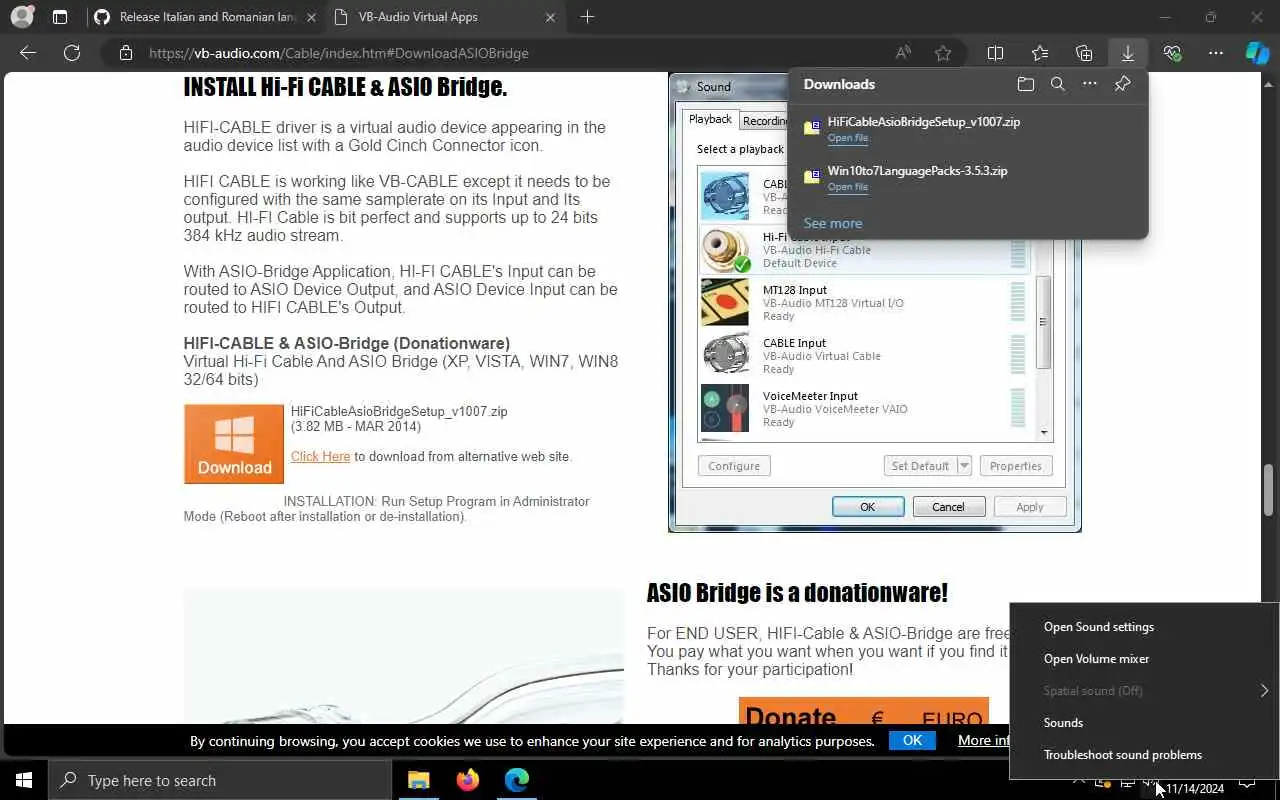The image size is (1280, 800).
Task: Click the Donate EURO button
Action: click(864, 711)
